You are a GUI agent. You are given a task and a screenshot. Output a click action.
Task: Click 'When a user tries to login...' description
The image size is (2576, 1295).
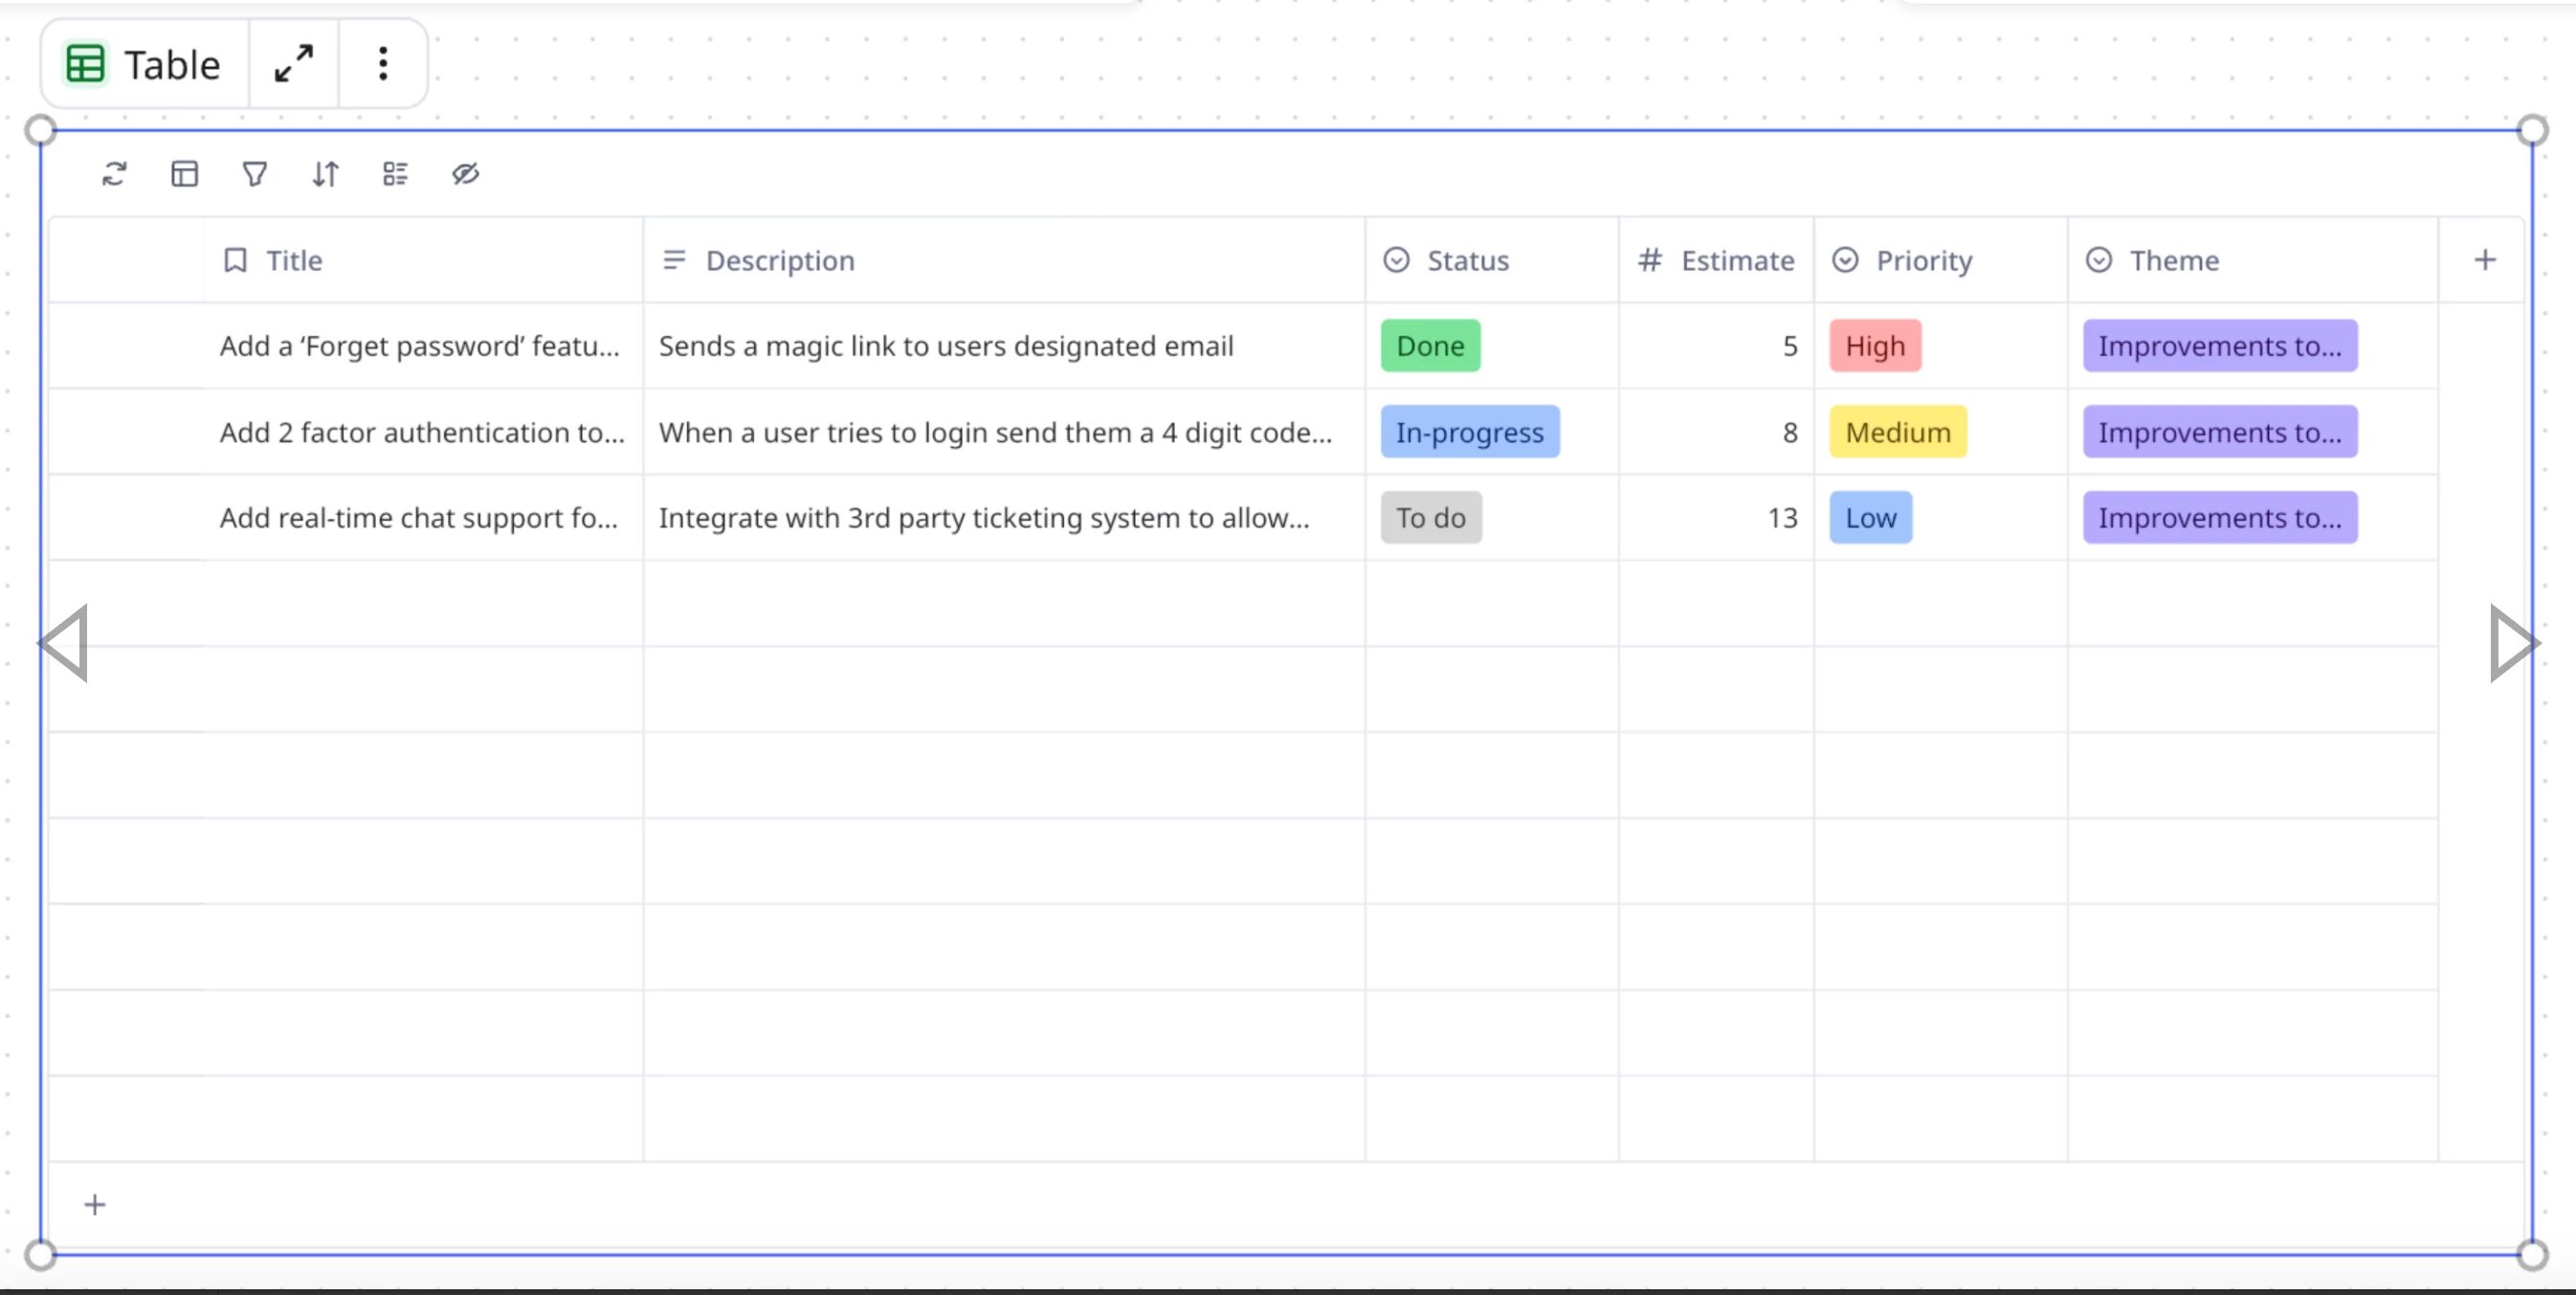point(995,432)
